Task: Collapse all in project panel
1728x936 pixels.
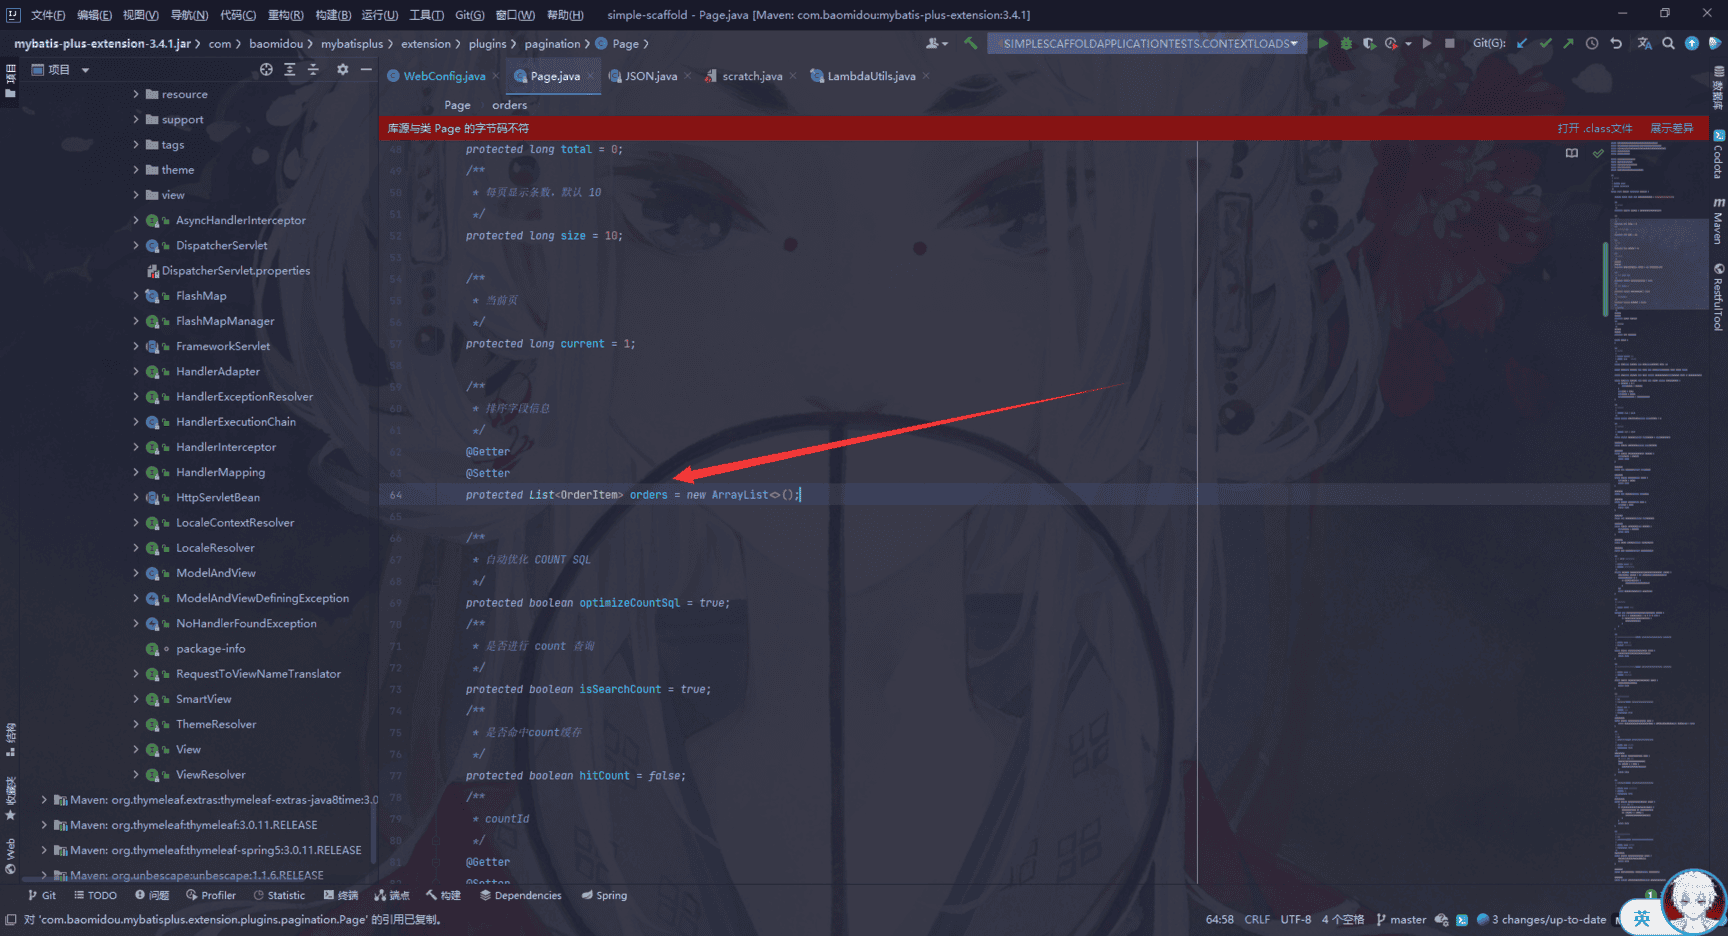Action: (313, 70)
